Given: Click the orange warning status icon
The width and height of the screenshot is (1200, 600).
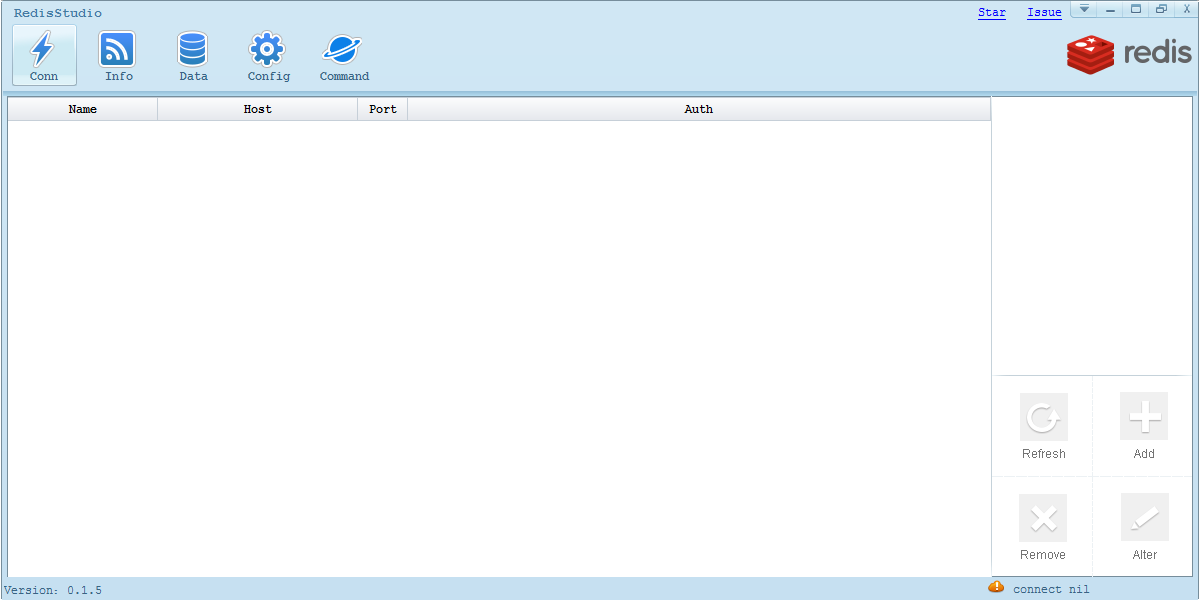Looking at the screenshot, I should [996, 587].
